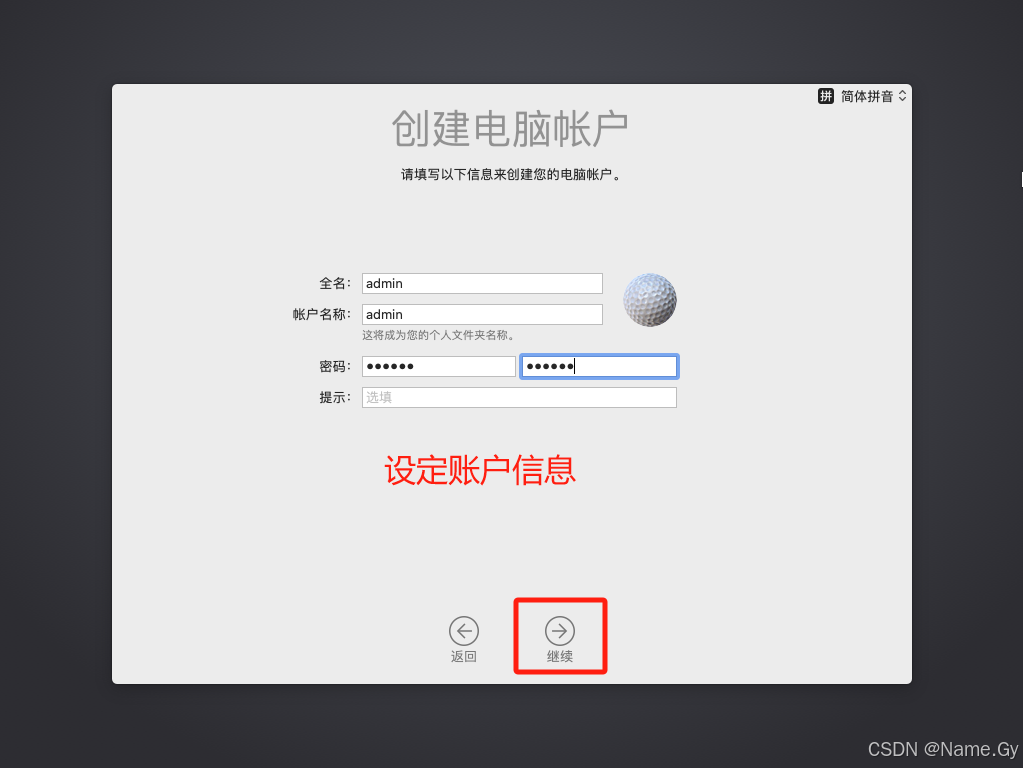1023x768 pixels.
Task: Click the up-down chevron beside 简体拼音
Action: [x=902, y=97]
